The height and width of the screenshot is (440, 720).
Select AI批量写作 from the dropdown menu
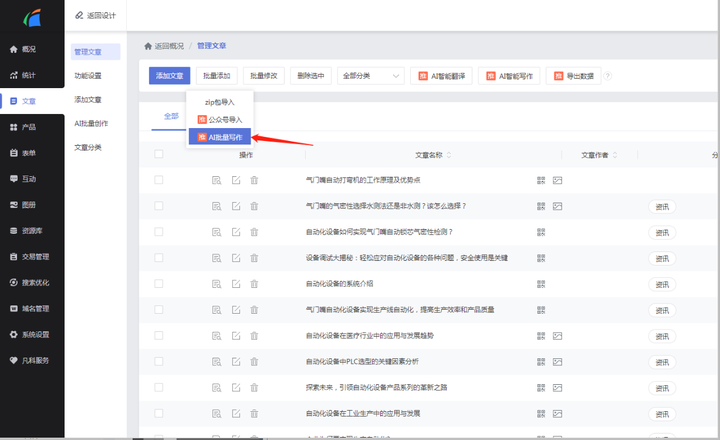click(220, 137)
